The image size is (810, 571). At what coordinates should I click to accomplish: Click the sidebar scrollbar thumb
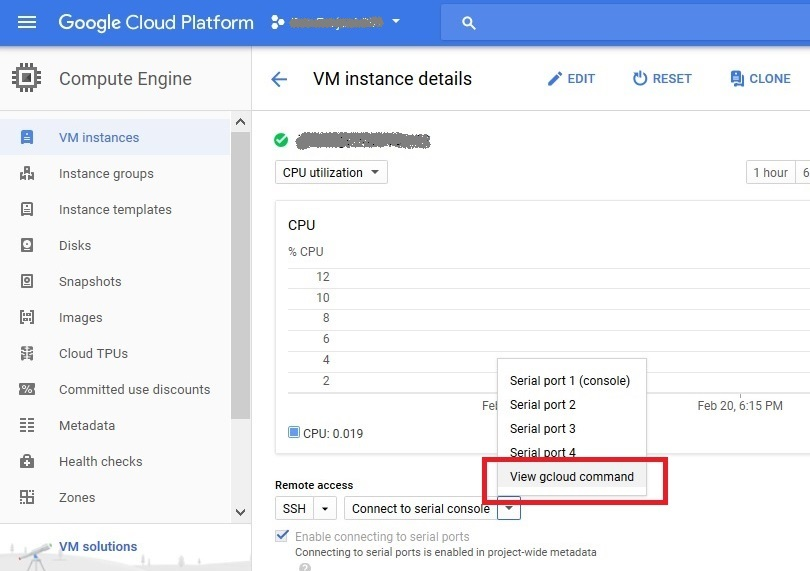pyautogui.click(x=240, y=275)
